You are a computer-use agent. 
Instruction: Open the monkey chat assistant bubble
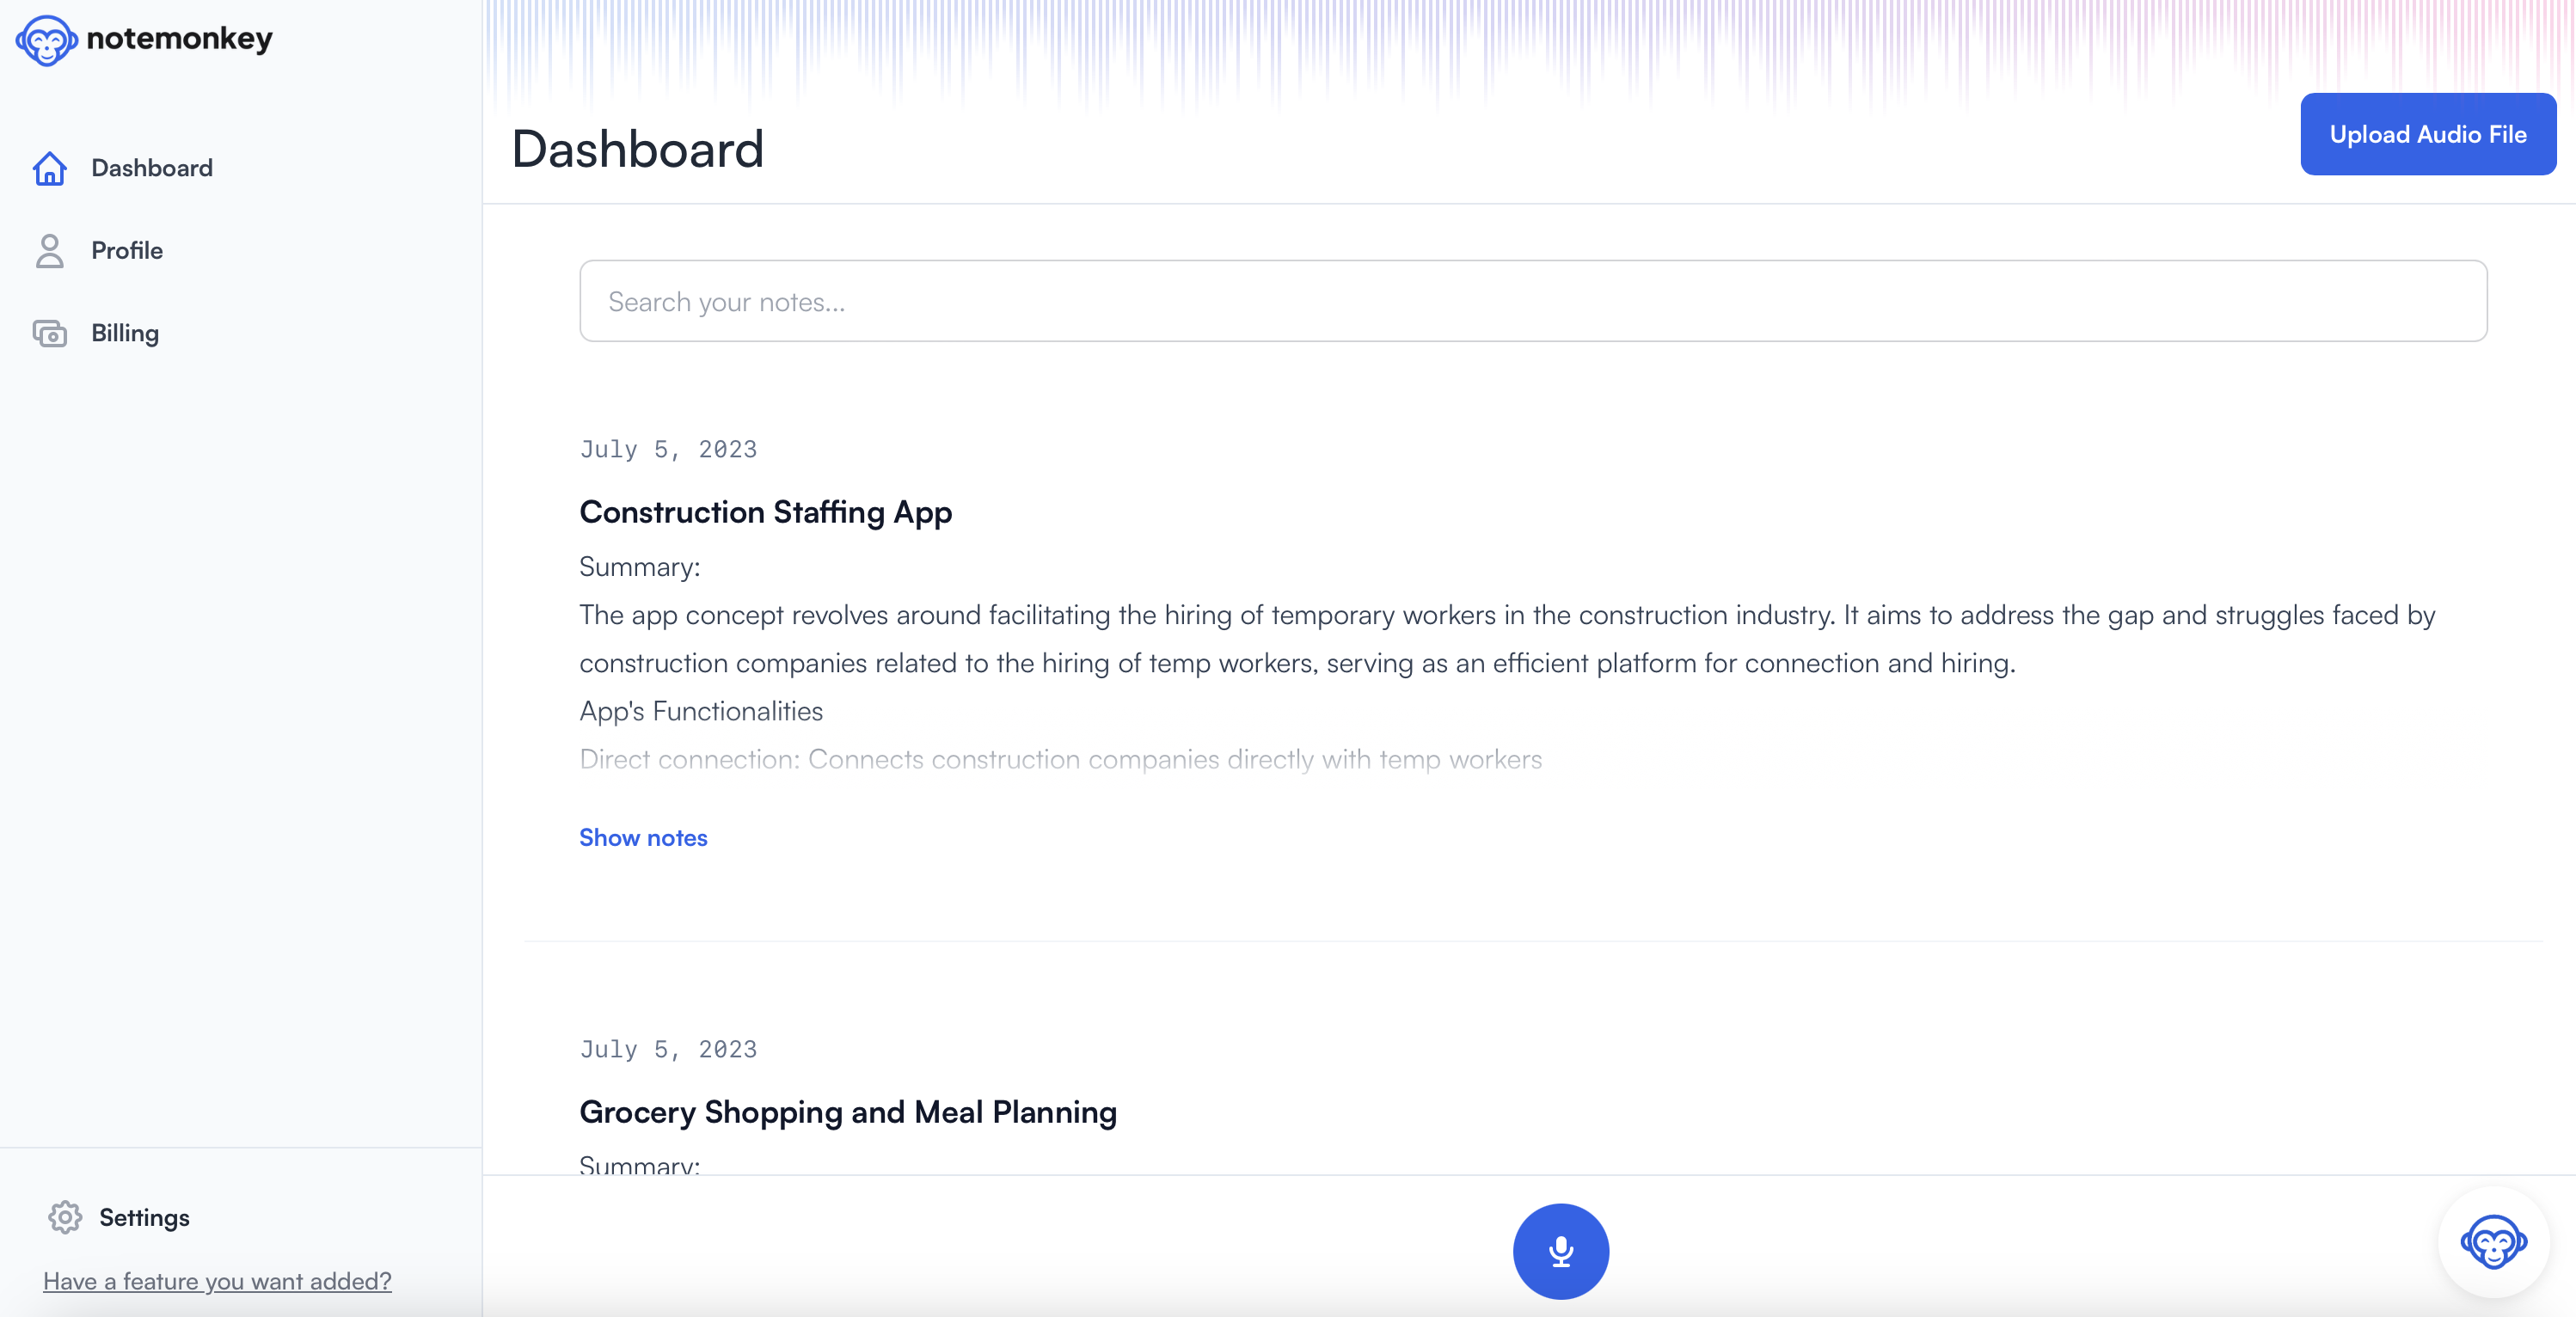coord(2493,1242)
